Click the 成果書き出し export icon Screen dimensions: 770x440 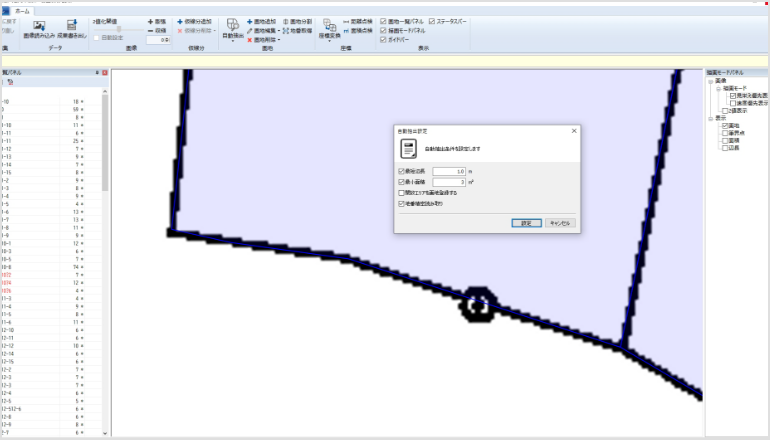pos(71,26)
